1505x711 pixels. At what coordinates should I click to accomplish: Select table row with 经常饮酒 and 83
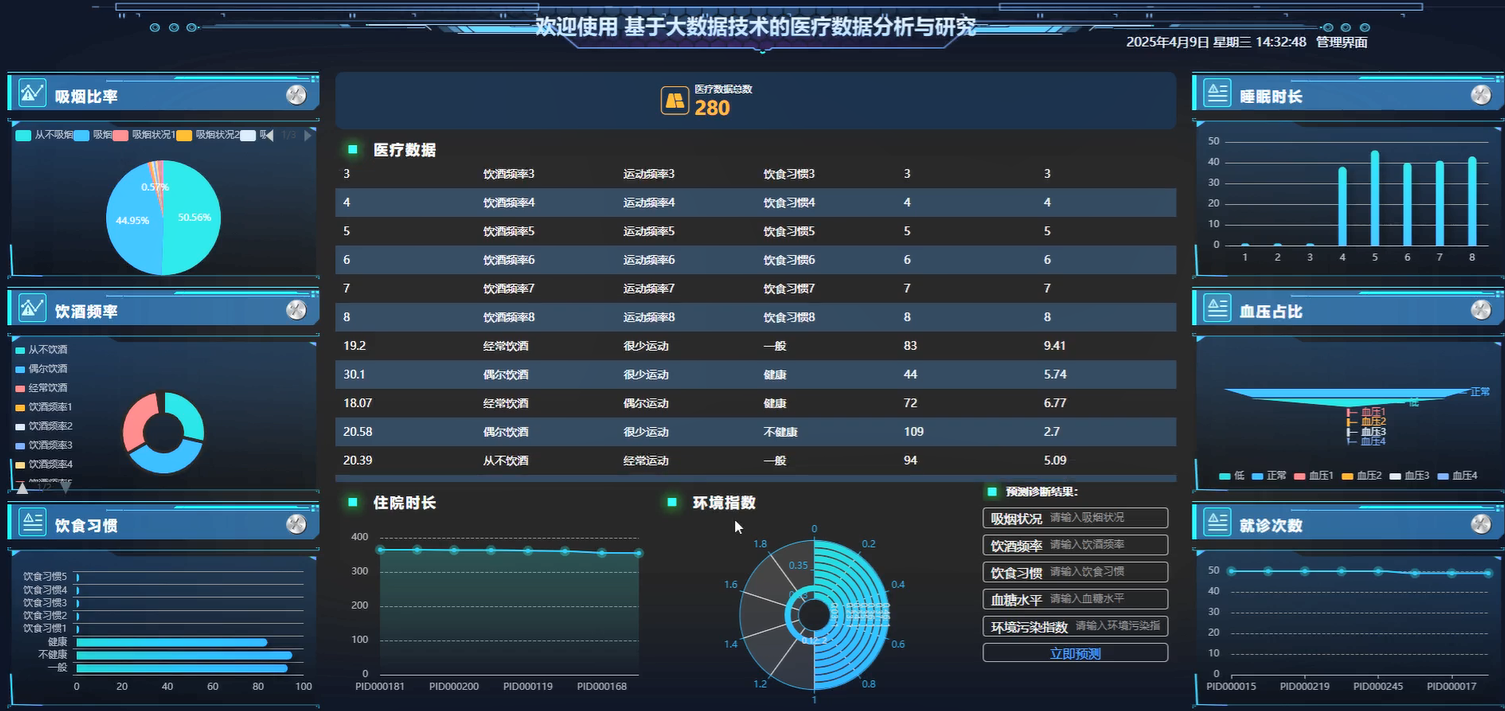point(755,346)
